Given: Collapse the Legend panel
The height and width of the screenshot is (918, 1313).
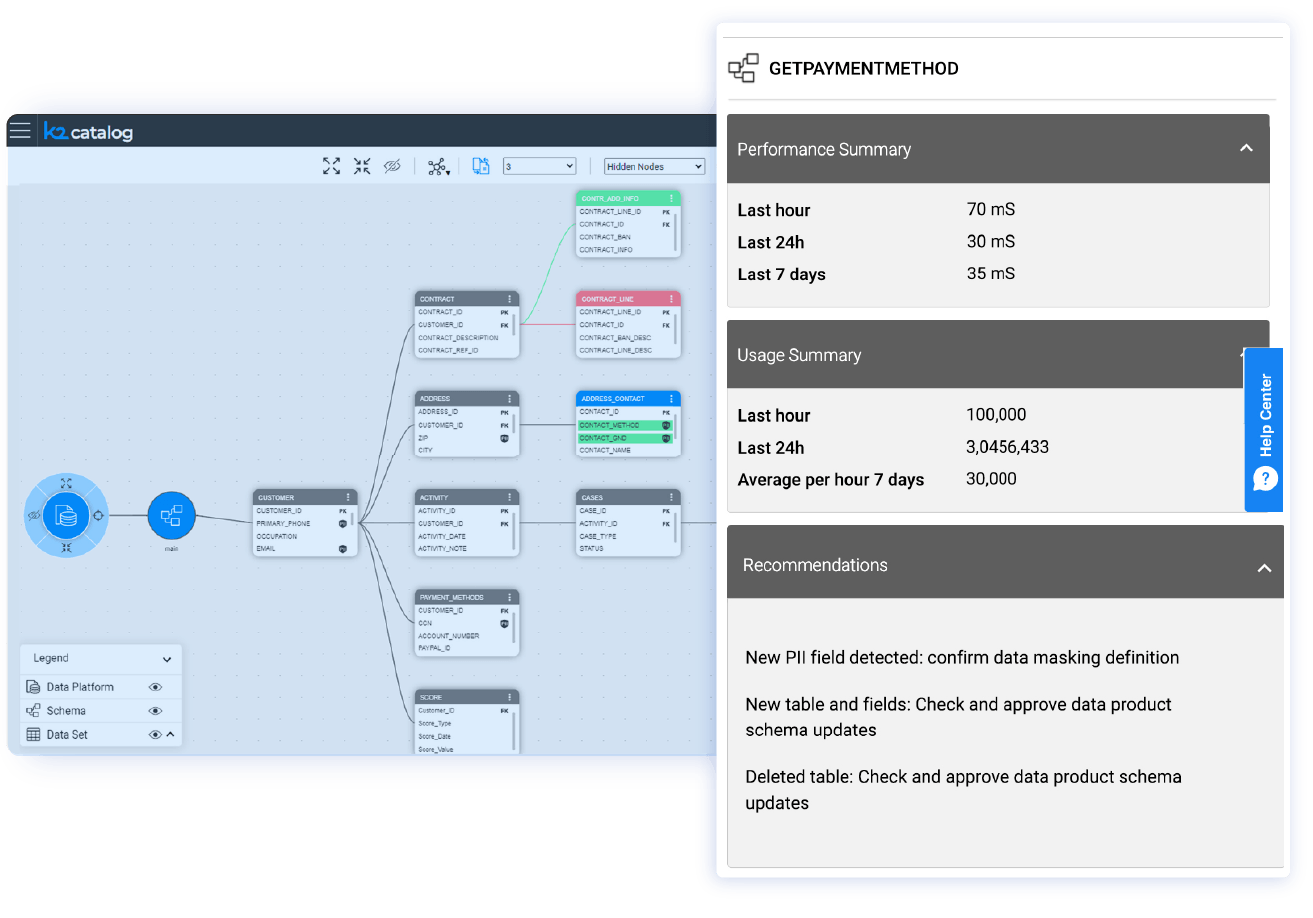Looking at the screenshot, I should coord(167,659).
